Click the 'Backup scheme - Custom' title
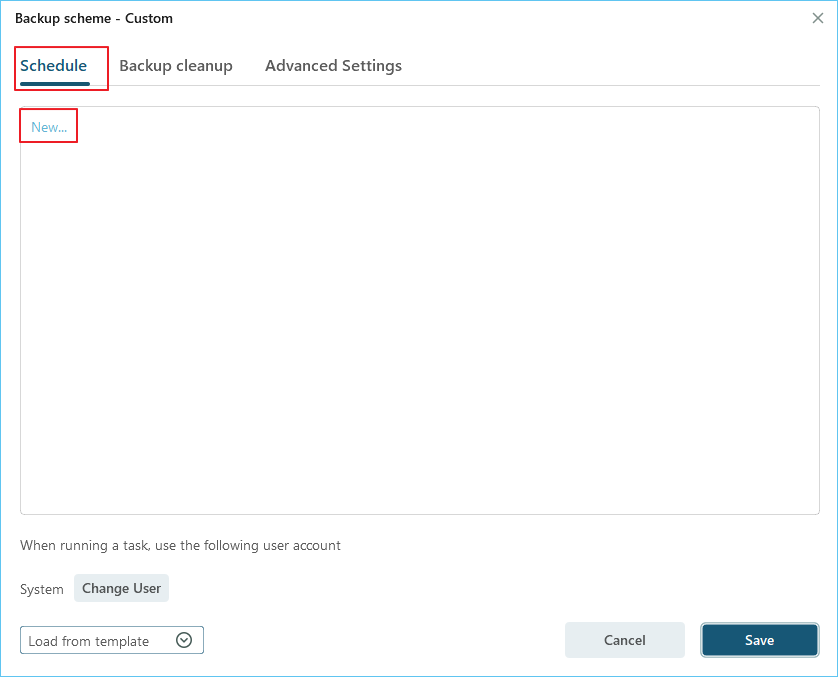838x677 pixels. pos(94,18)
